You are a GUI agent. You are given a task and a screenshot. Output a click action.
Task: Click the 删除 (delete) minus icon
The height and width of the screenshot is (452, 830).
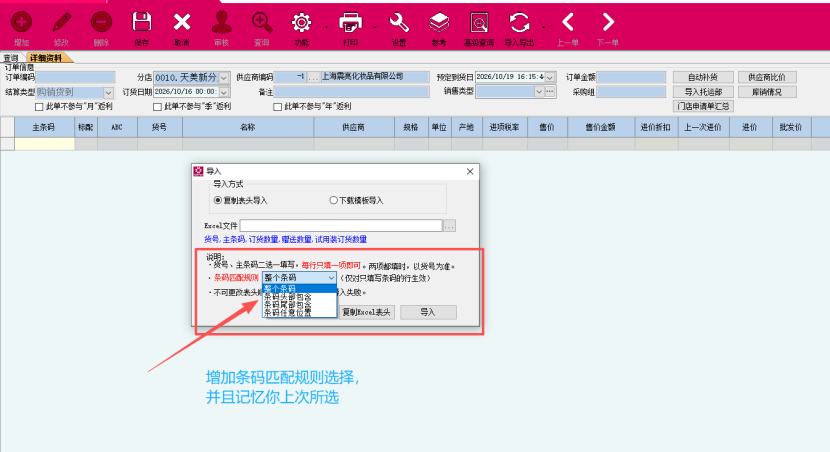[101, 22]
